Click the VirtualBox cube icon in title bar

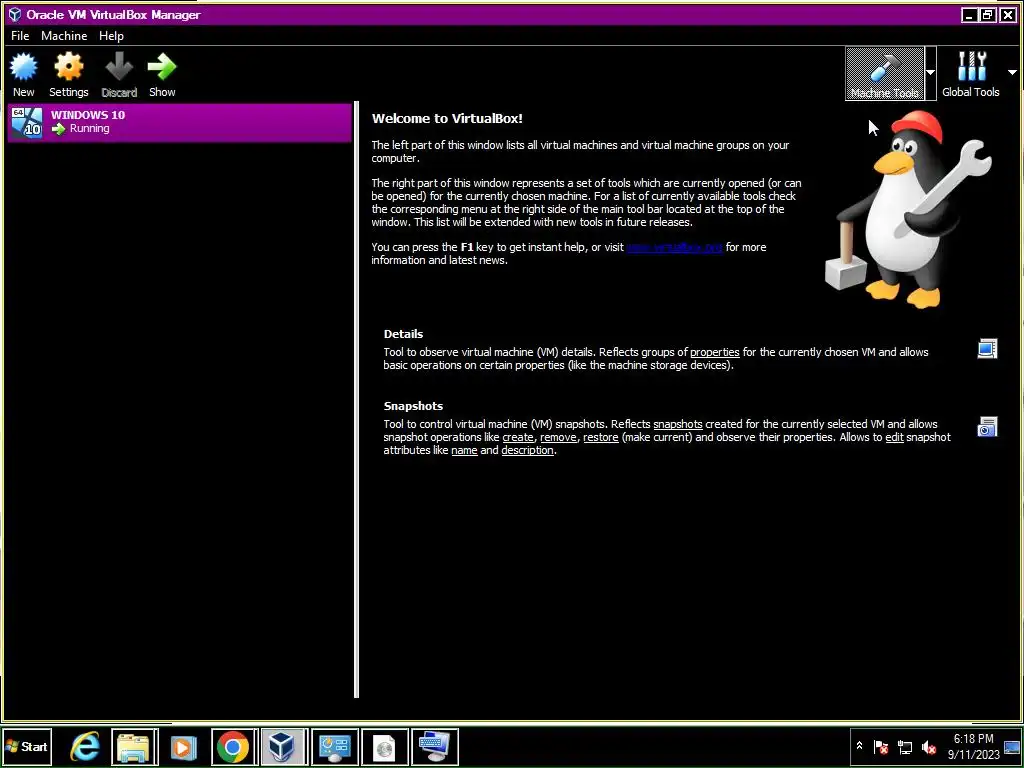coord(14,14)
